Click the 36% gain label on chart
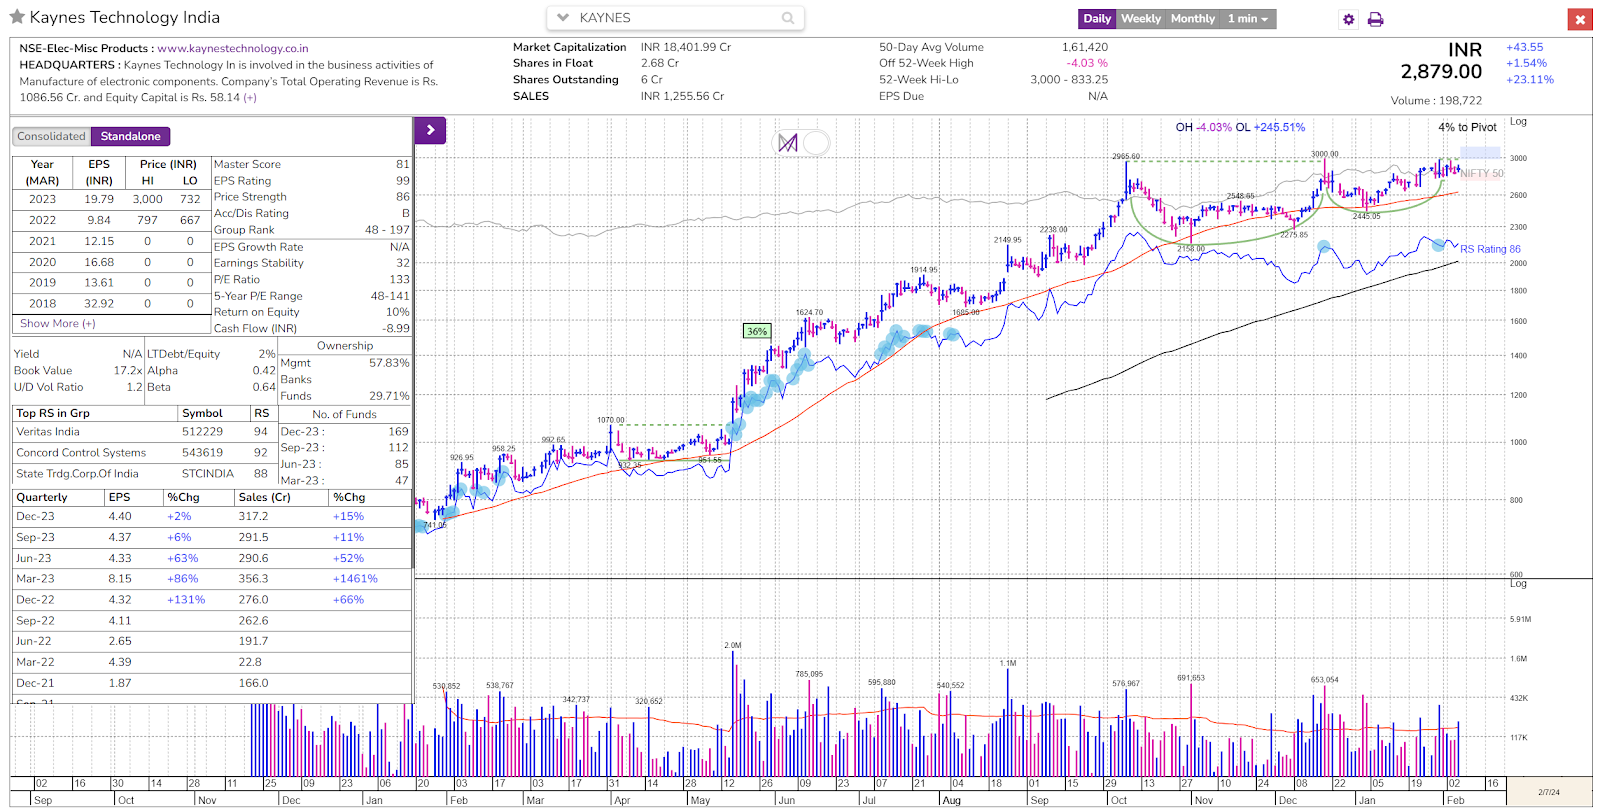The image size is (1600, 811). [757, 331]
